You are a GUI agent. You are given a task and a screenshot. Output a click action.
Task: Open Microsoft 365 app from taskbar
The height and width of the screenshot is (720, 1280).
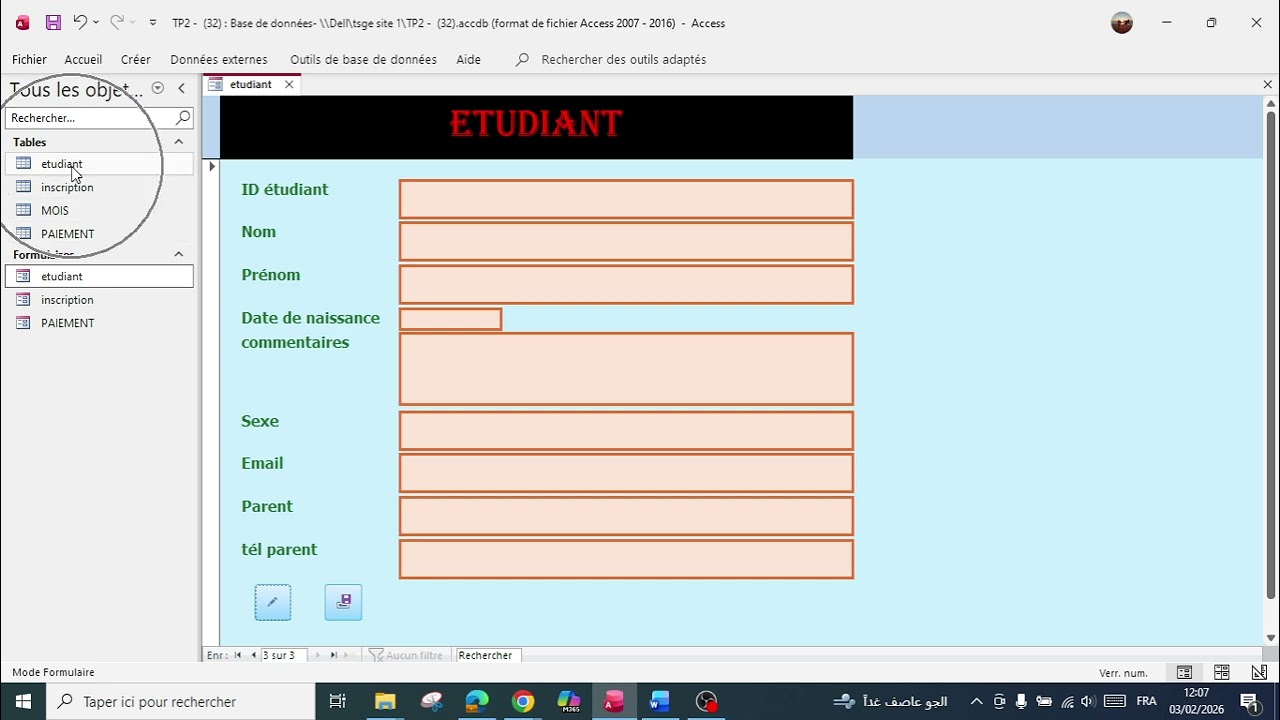(x=569, y=701)
